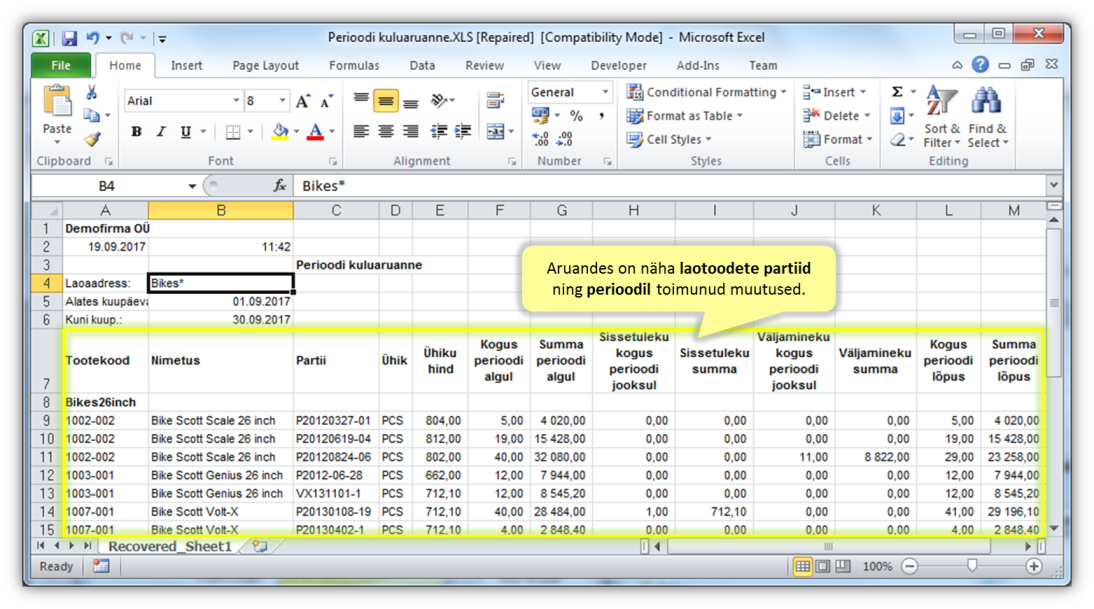Click the Format Painter brush icon

91,140
